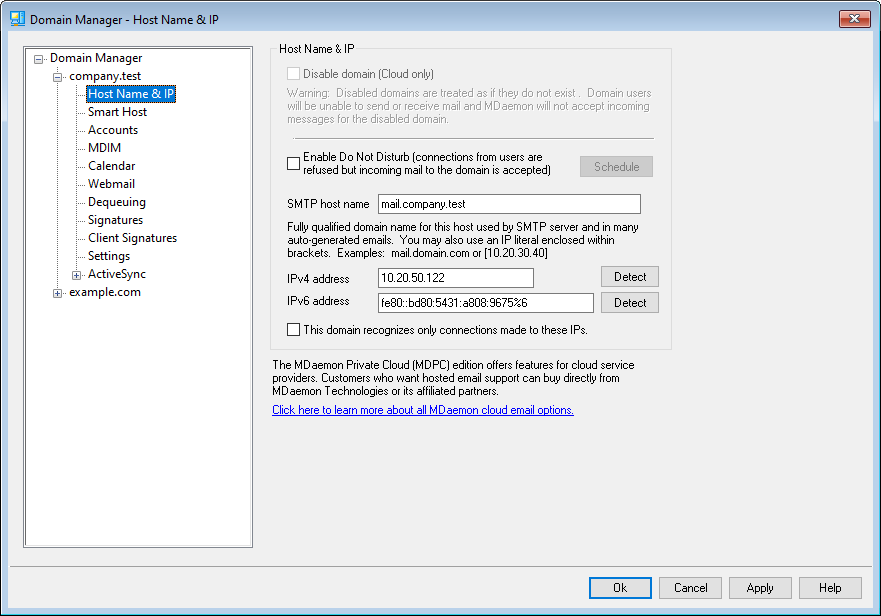Open MDaemon cloud email options link
The height and width of the screenshot is (616, 881).
[x=423, y=410]
